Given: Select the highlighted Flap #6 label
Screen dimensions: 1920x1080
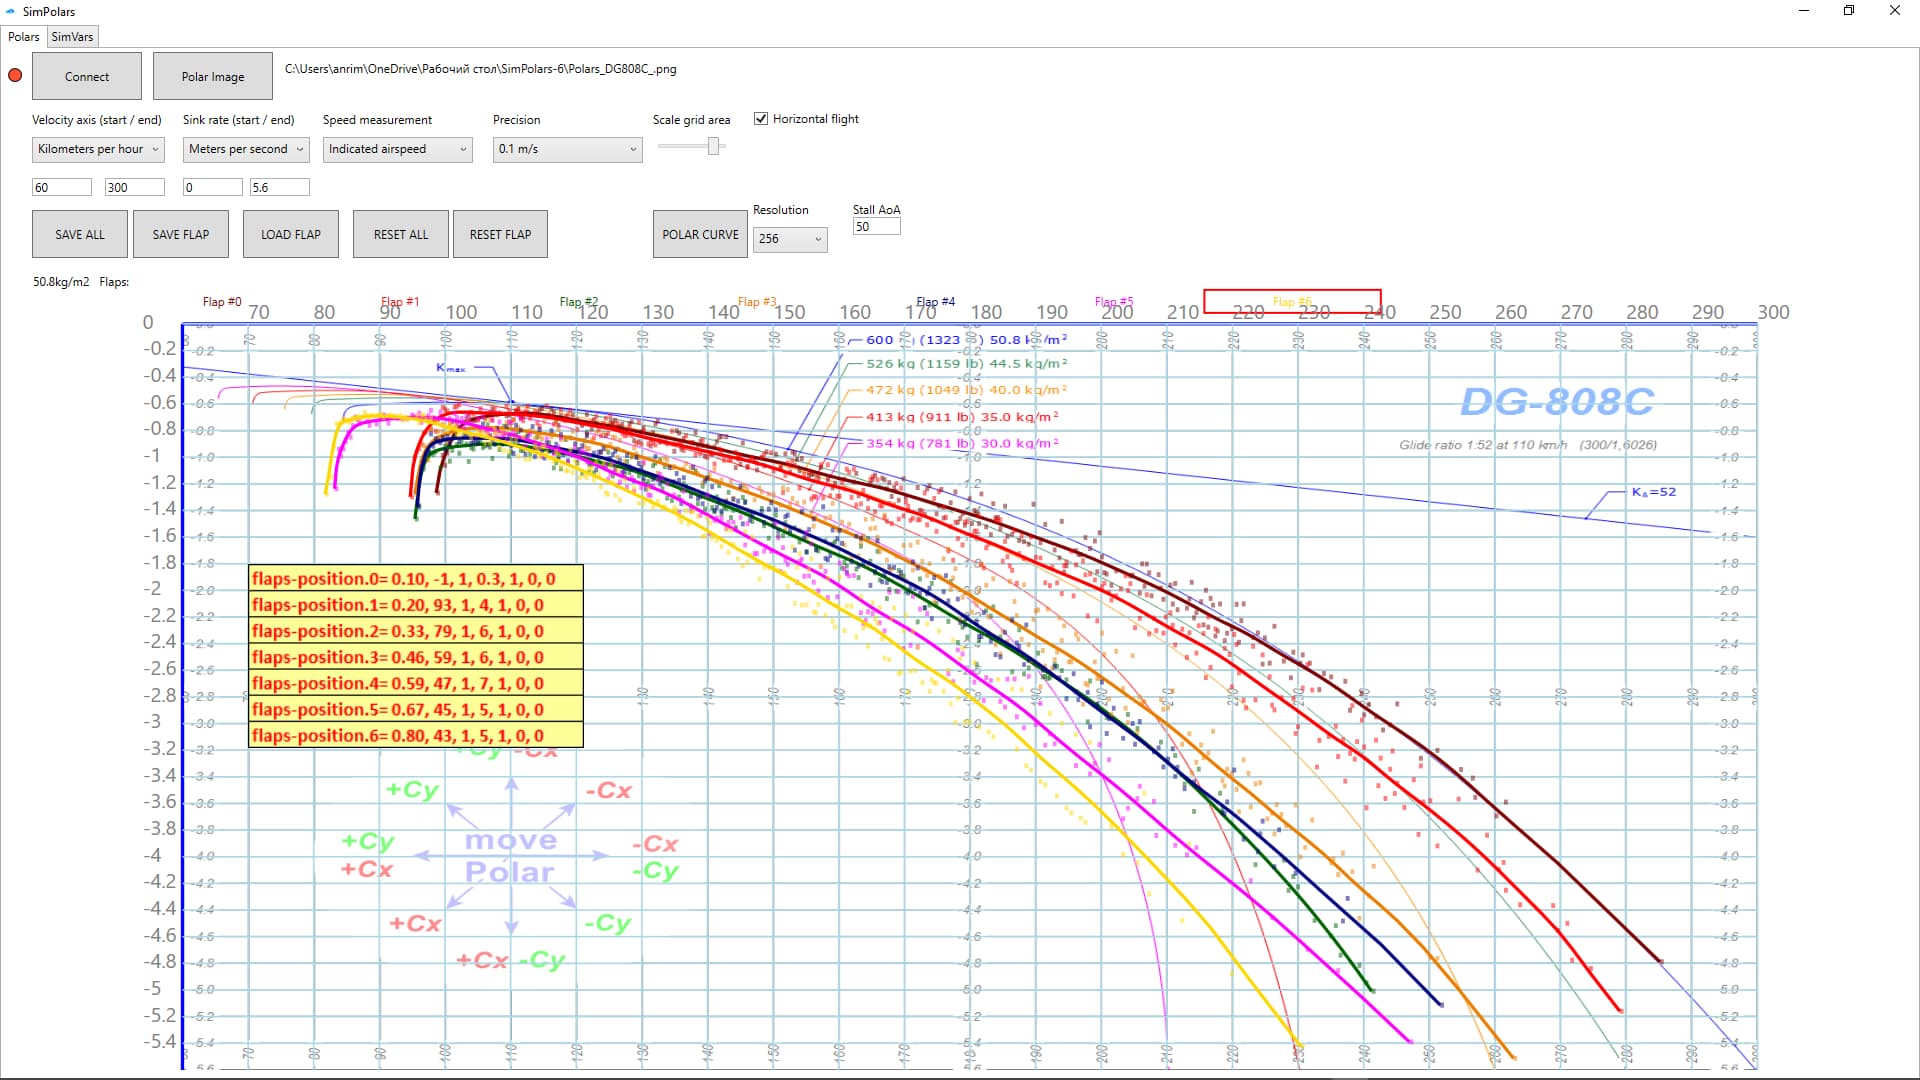Looking at the screenshot, I should [1292, 301].
